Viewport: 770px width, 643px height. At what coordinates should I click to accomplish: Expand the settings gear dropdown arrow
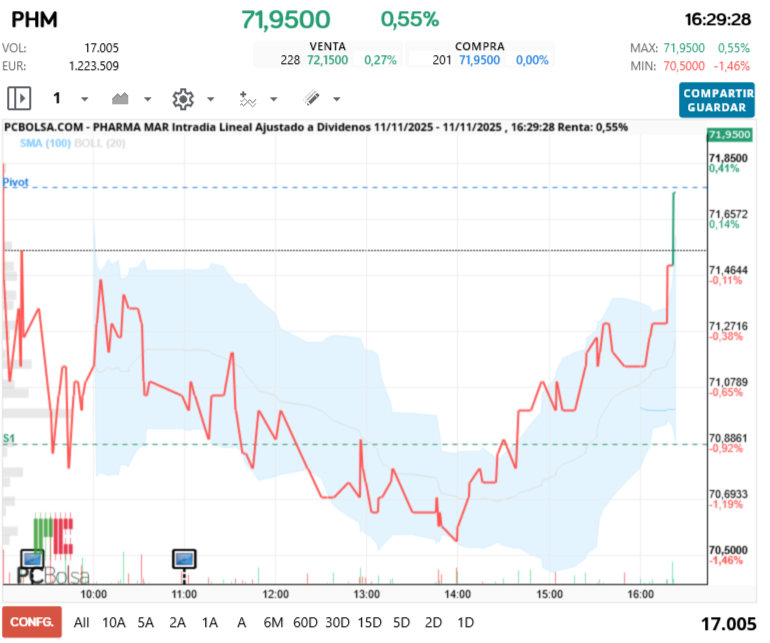coord(211,99)
